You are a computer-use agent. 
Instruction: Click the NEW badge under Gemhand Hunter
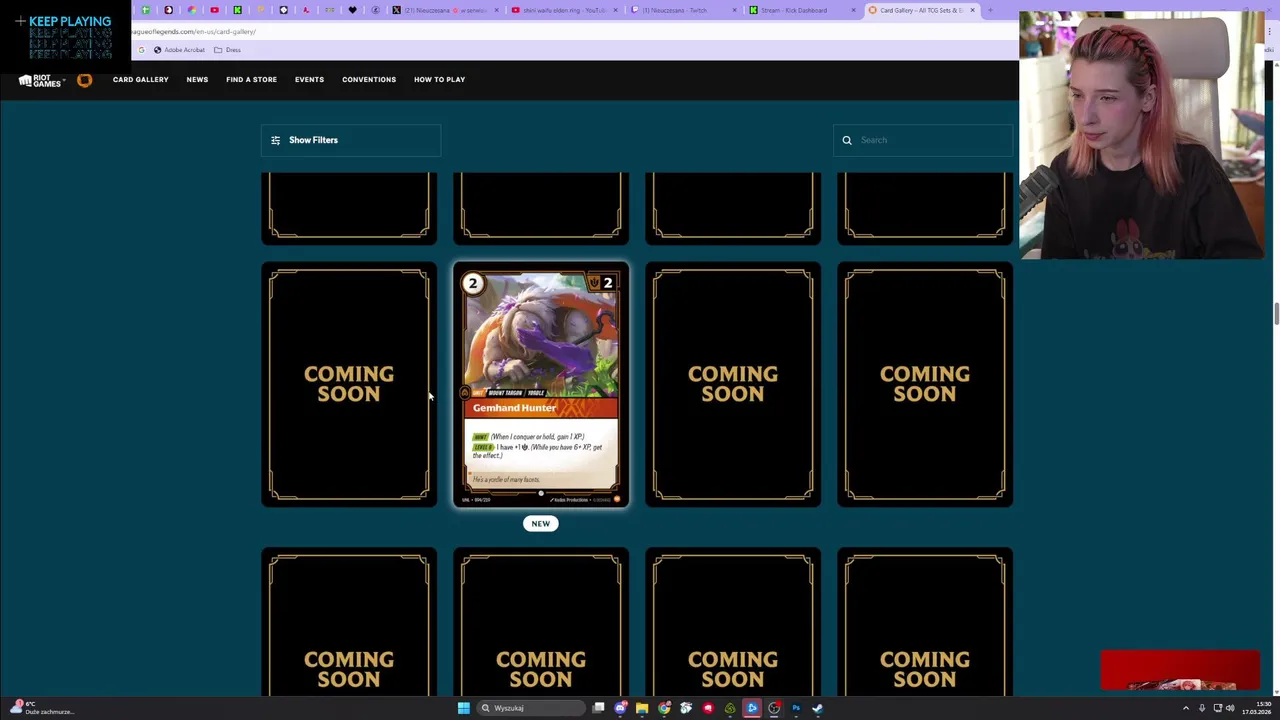tap(540, 523)
